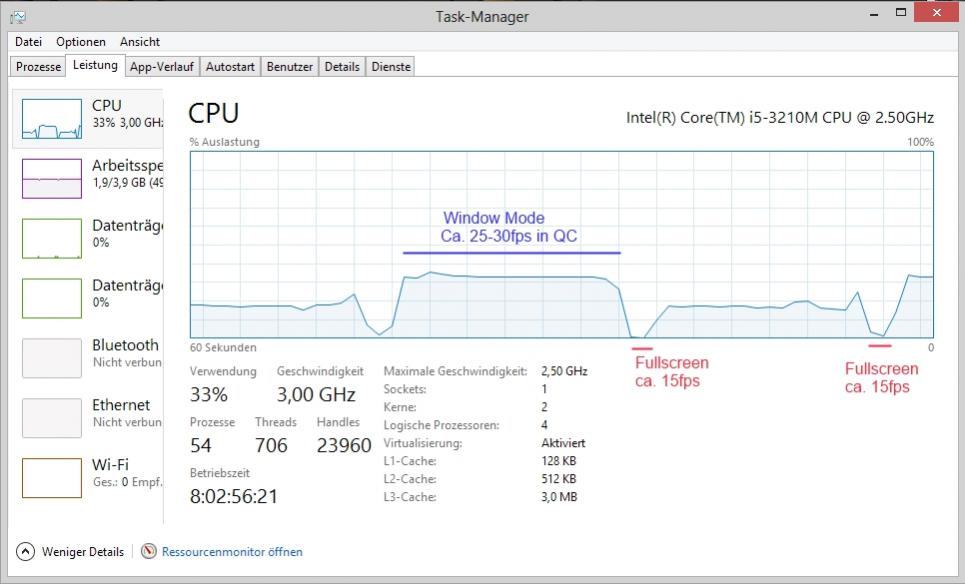
Task: Select the second Datenträger disk graph
Action: point(52,298)
